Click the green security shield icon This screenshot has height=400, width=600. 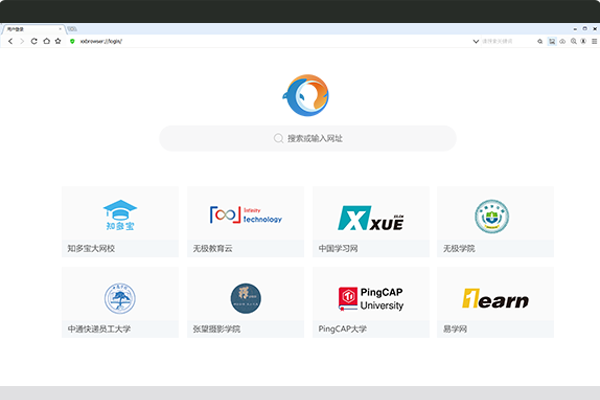(x=72, y=41)
